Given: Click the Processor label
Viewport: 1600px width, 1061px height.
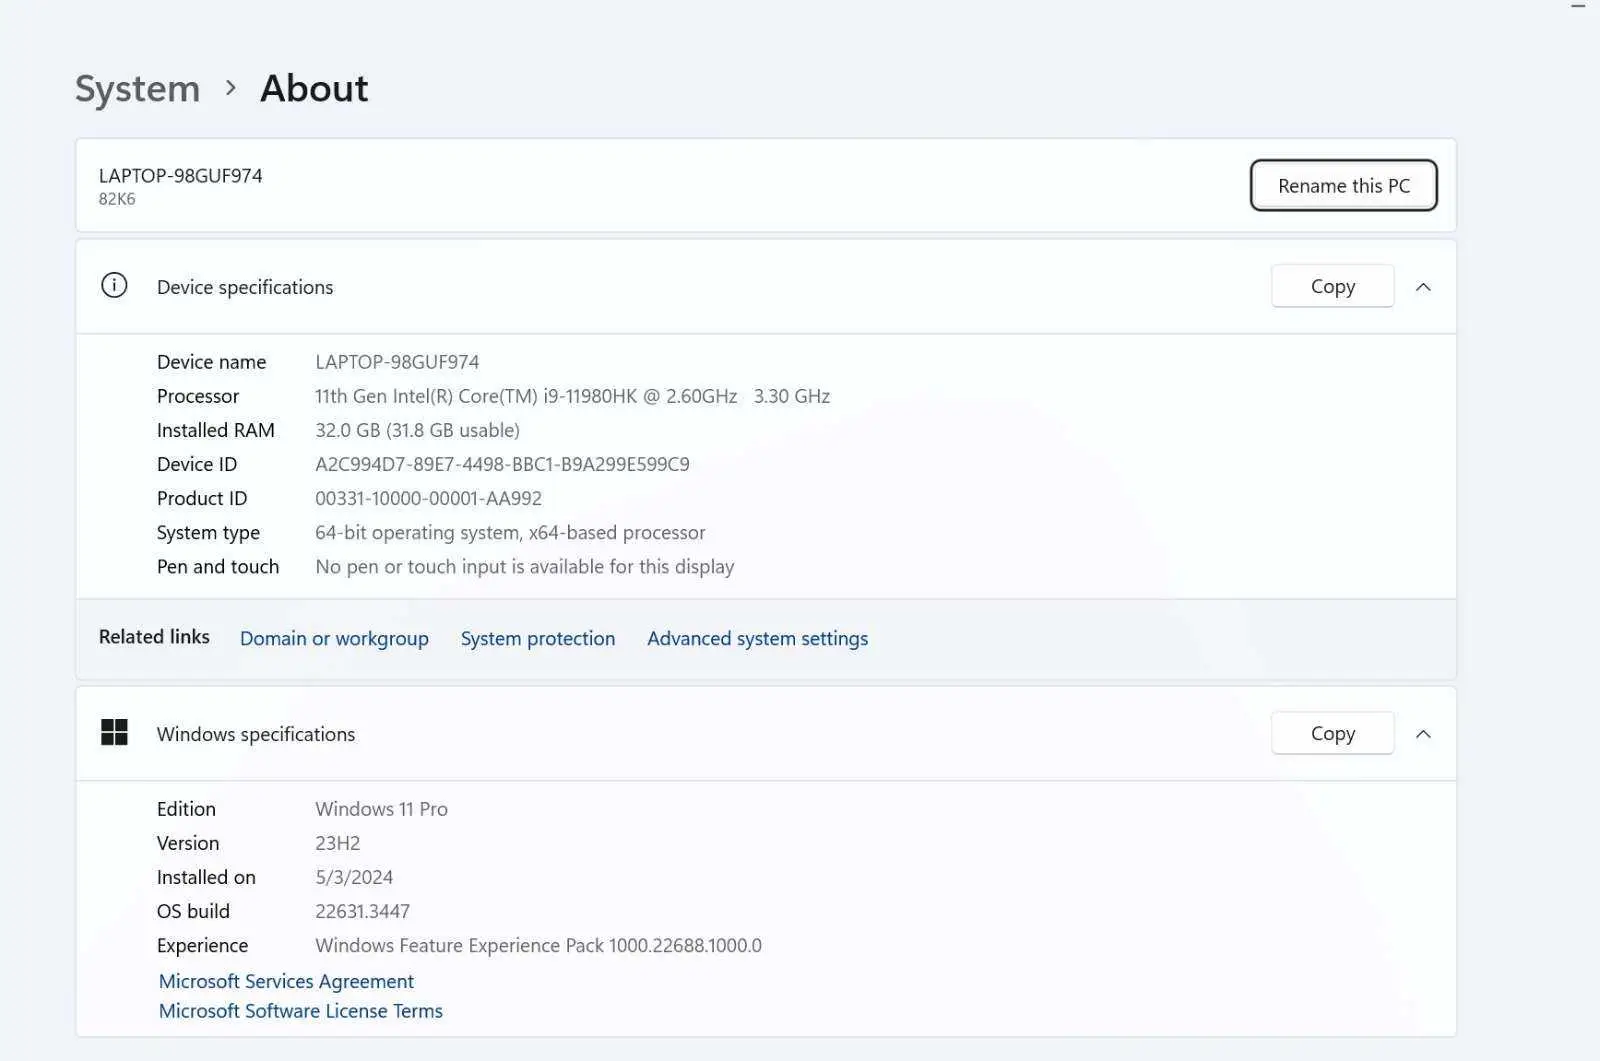Looking at the screenshot, I should coord(198,396).
